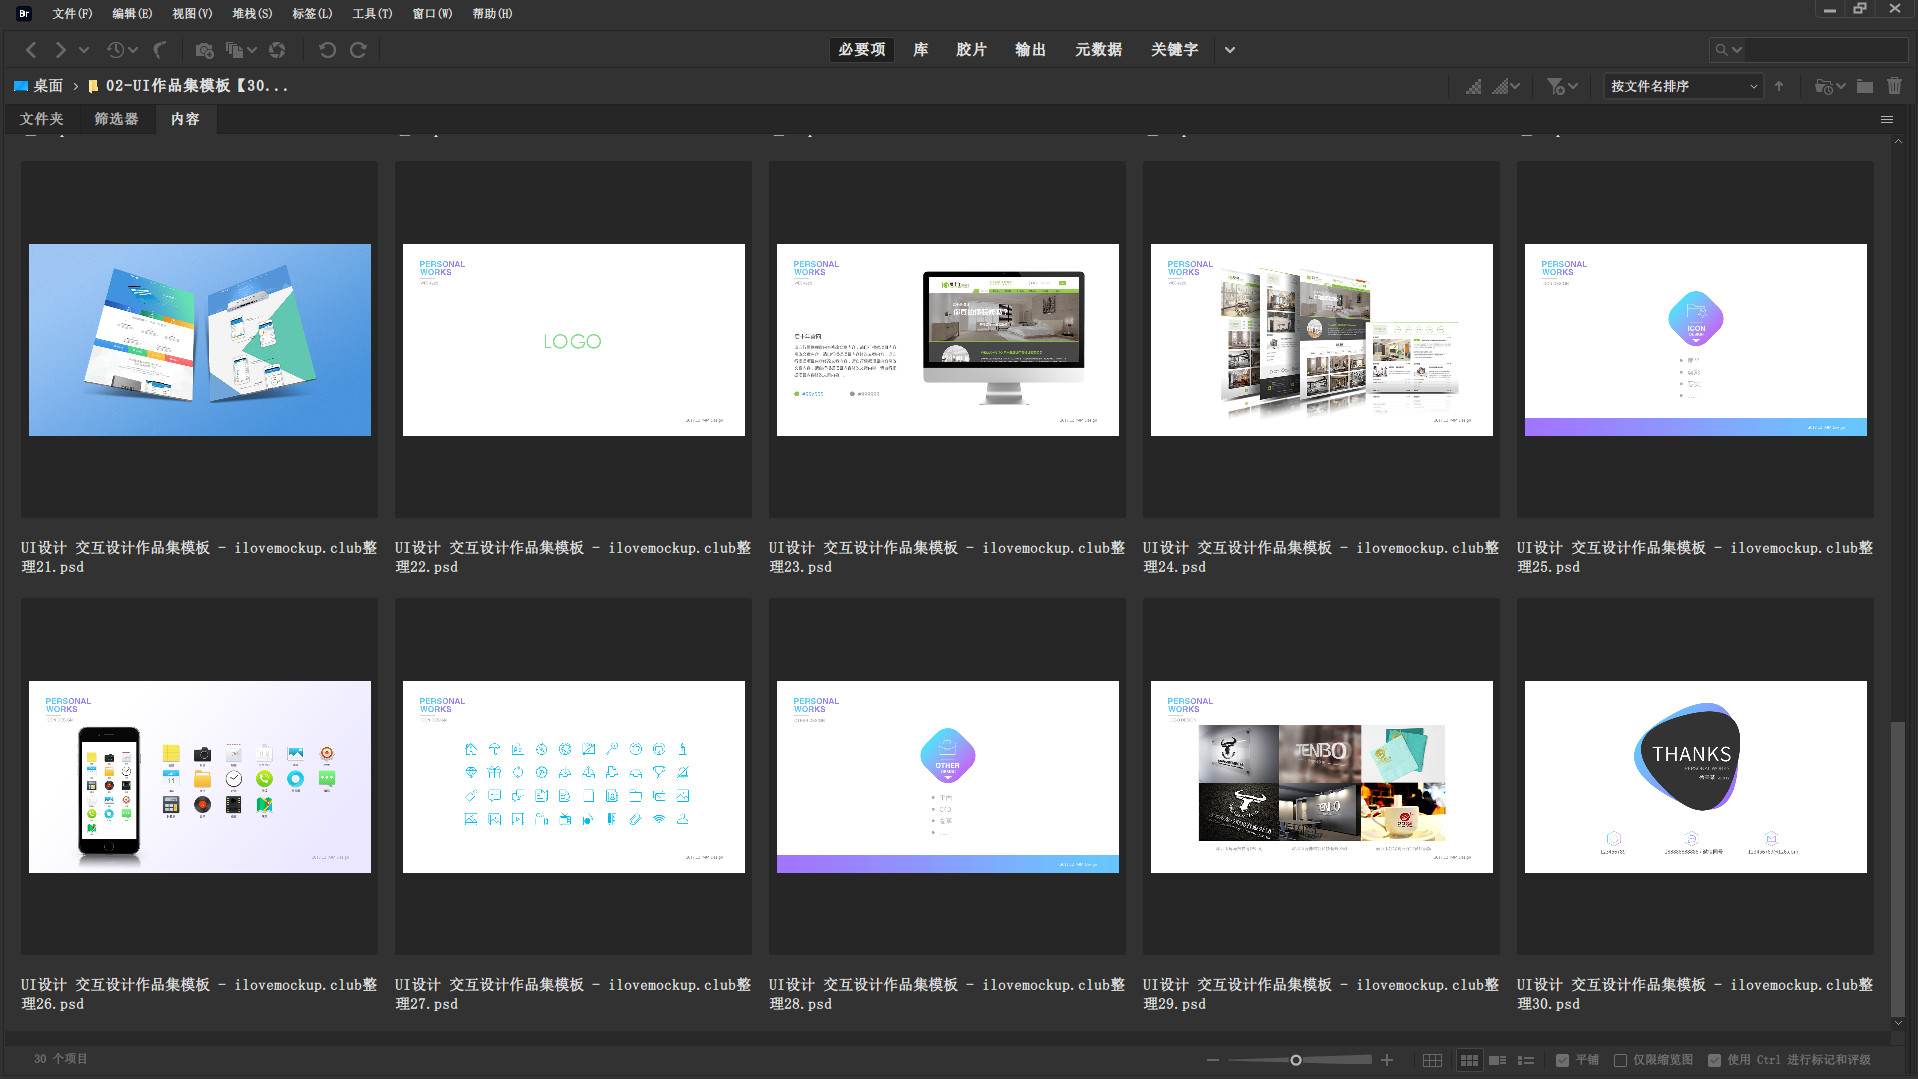Toggle 使用 Ctrl 进行标记和评级 checkbox

pos(1714,1060)
